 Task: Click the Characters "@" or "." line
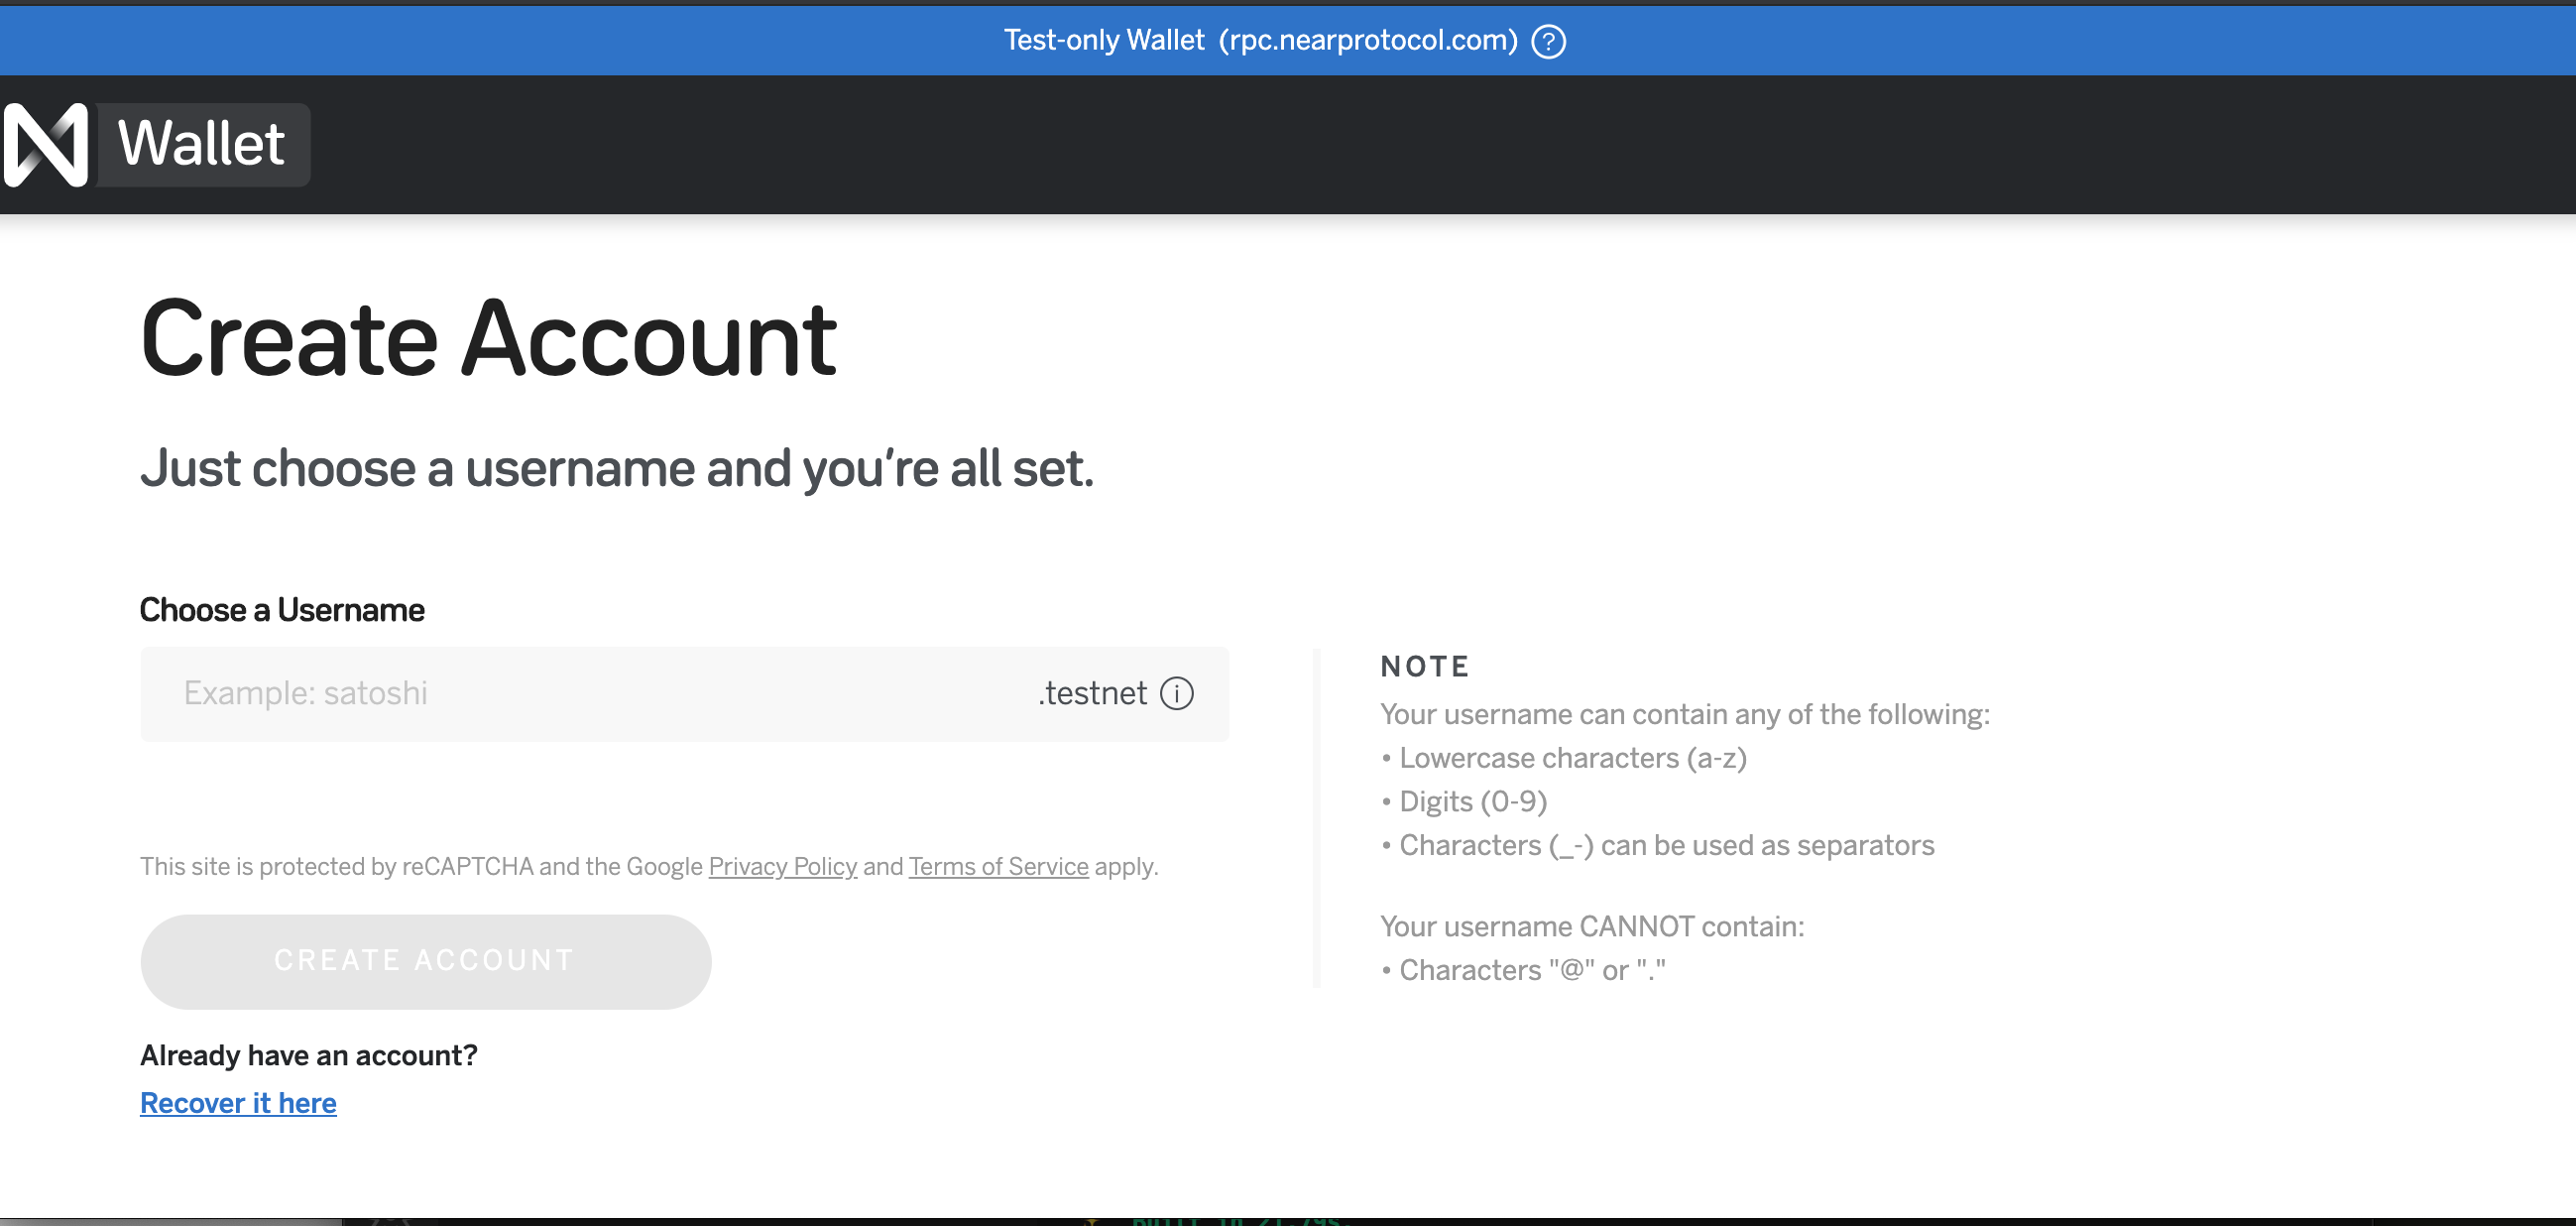click(x=1531, y=970)
